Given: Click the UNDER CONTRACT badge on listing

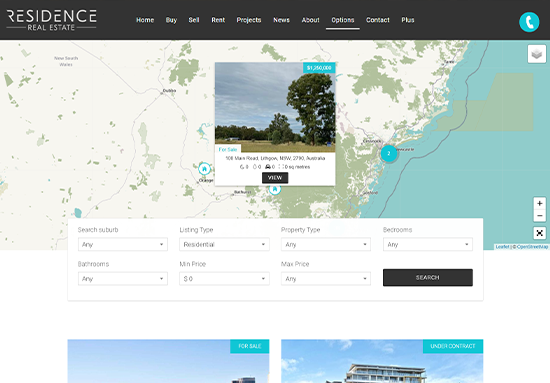Looking at the screenshot, I should pyautogui.click(x=453, y=346).
